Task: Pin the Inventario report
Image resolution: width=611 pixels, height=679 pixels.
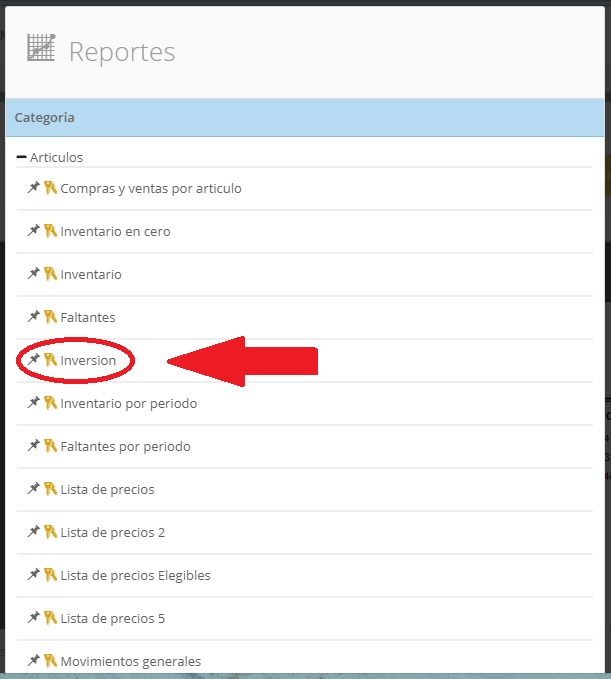Action: pos(33,274)
